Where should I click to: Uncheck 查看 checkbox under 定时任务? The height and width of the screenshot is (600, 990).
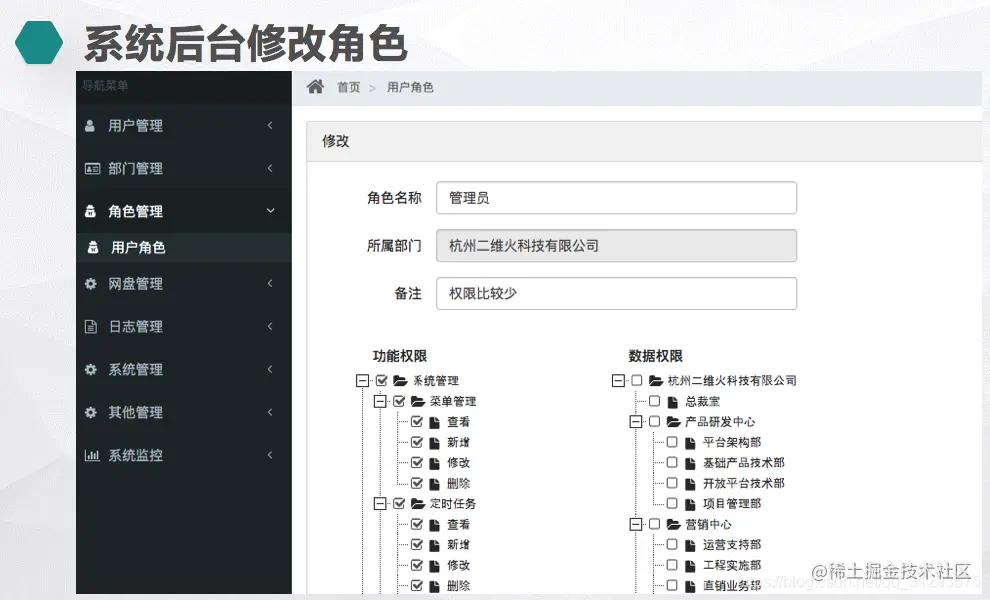coord(417,524)
